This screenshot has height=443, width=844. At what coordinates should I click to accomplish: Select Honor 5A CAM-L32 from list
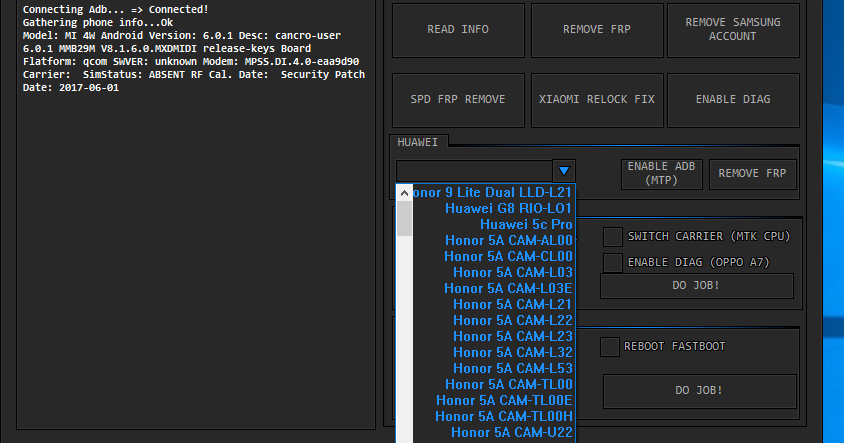[494, 353]
